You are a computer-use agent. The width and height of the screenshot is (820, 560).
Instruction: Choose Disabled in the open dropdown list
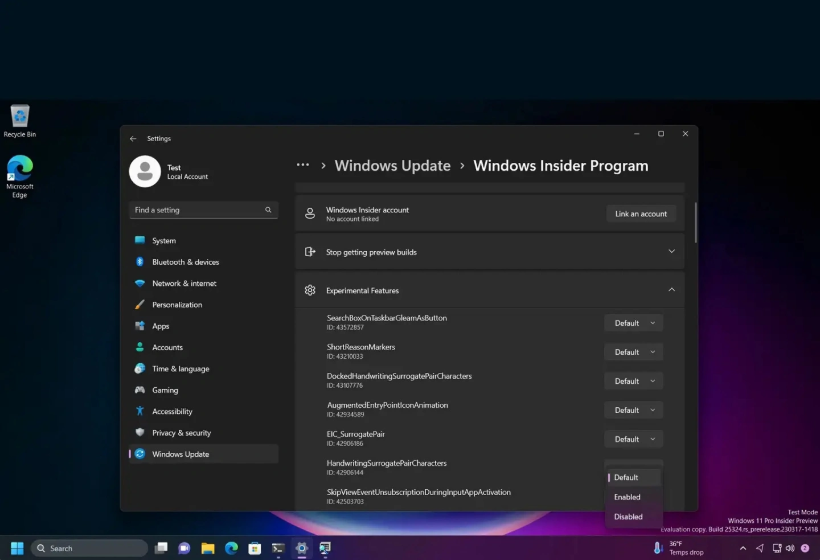(x=628, y=517)
